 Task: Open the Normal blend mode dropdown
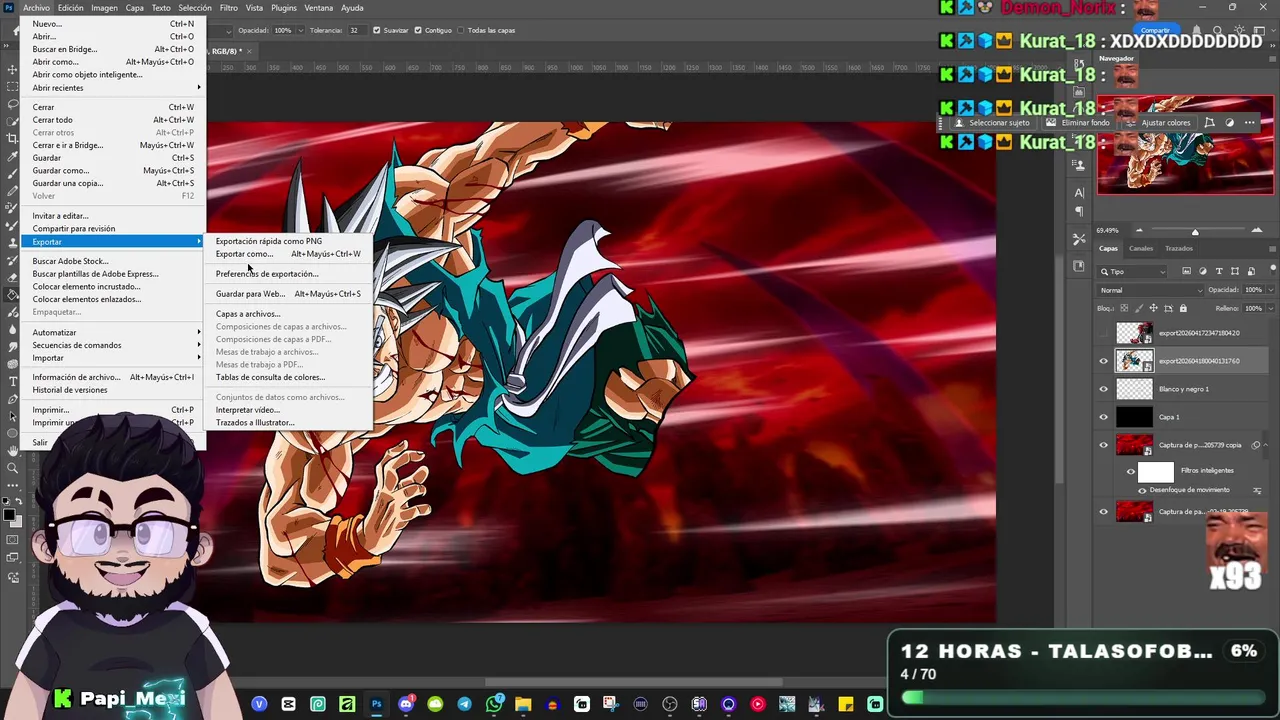pos(1149,290)
